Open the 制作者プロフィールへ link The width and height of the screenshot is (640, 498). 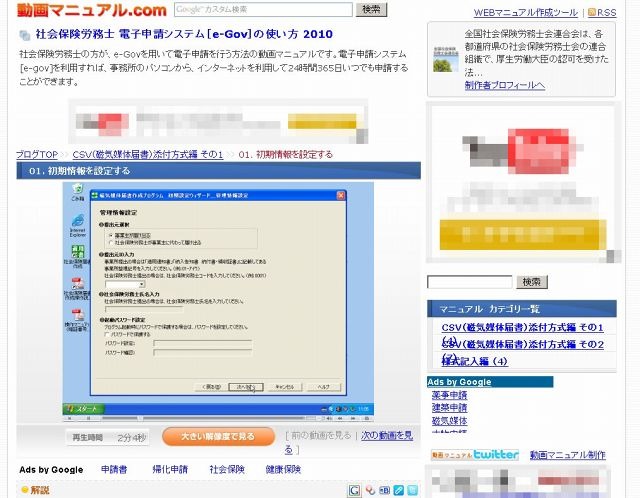505,85
